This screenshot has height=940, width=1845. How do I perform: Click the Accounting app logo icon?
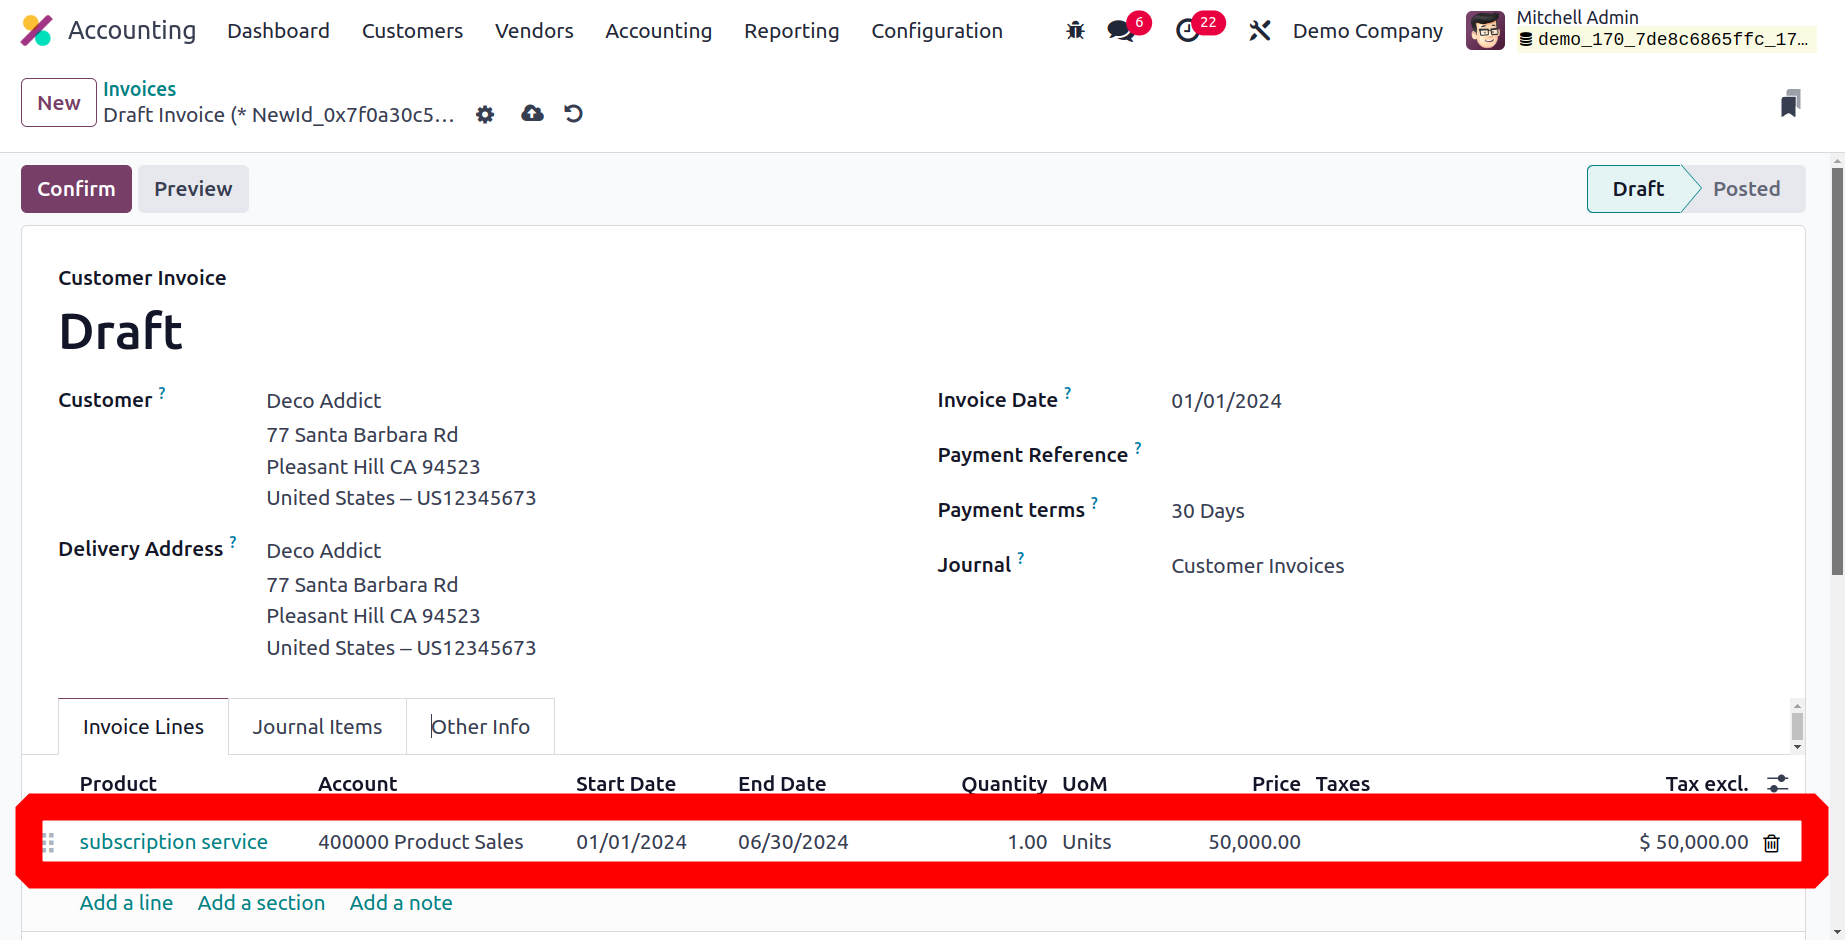tap(37, 31)
